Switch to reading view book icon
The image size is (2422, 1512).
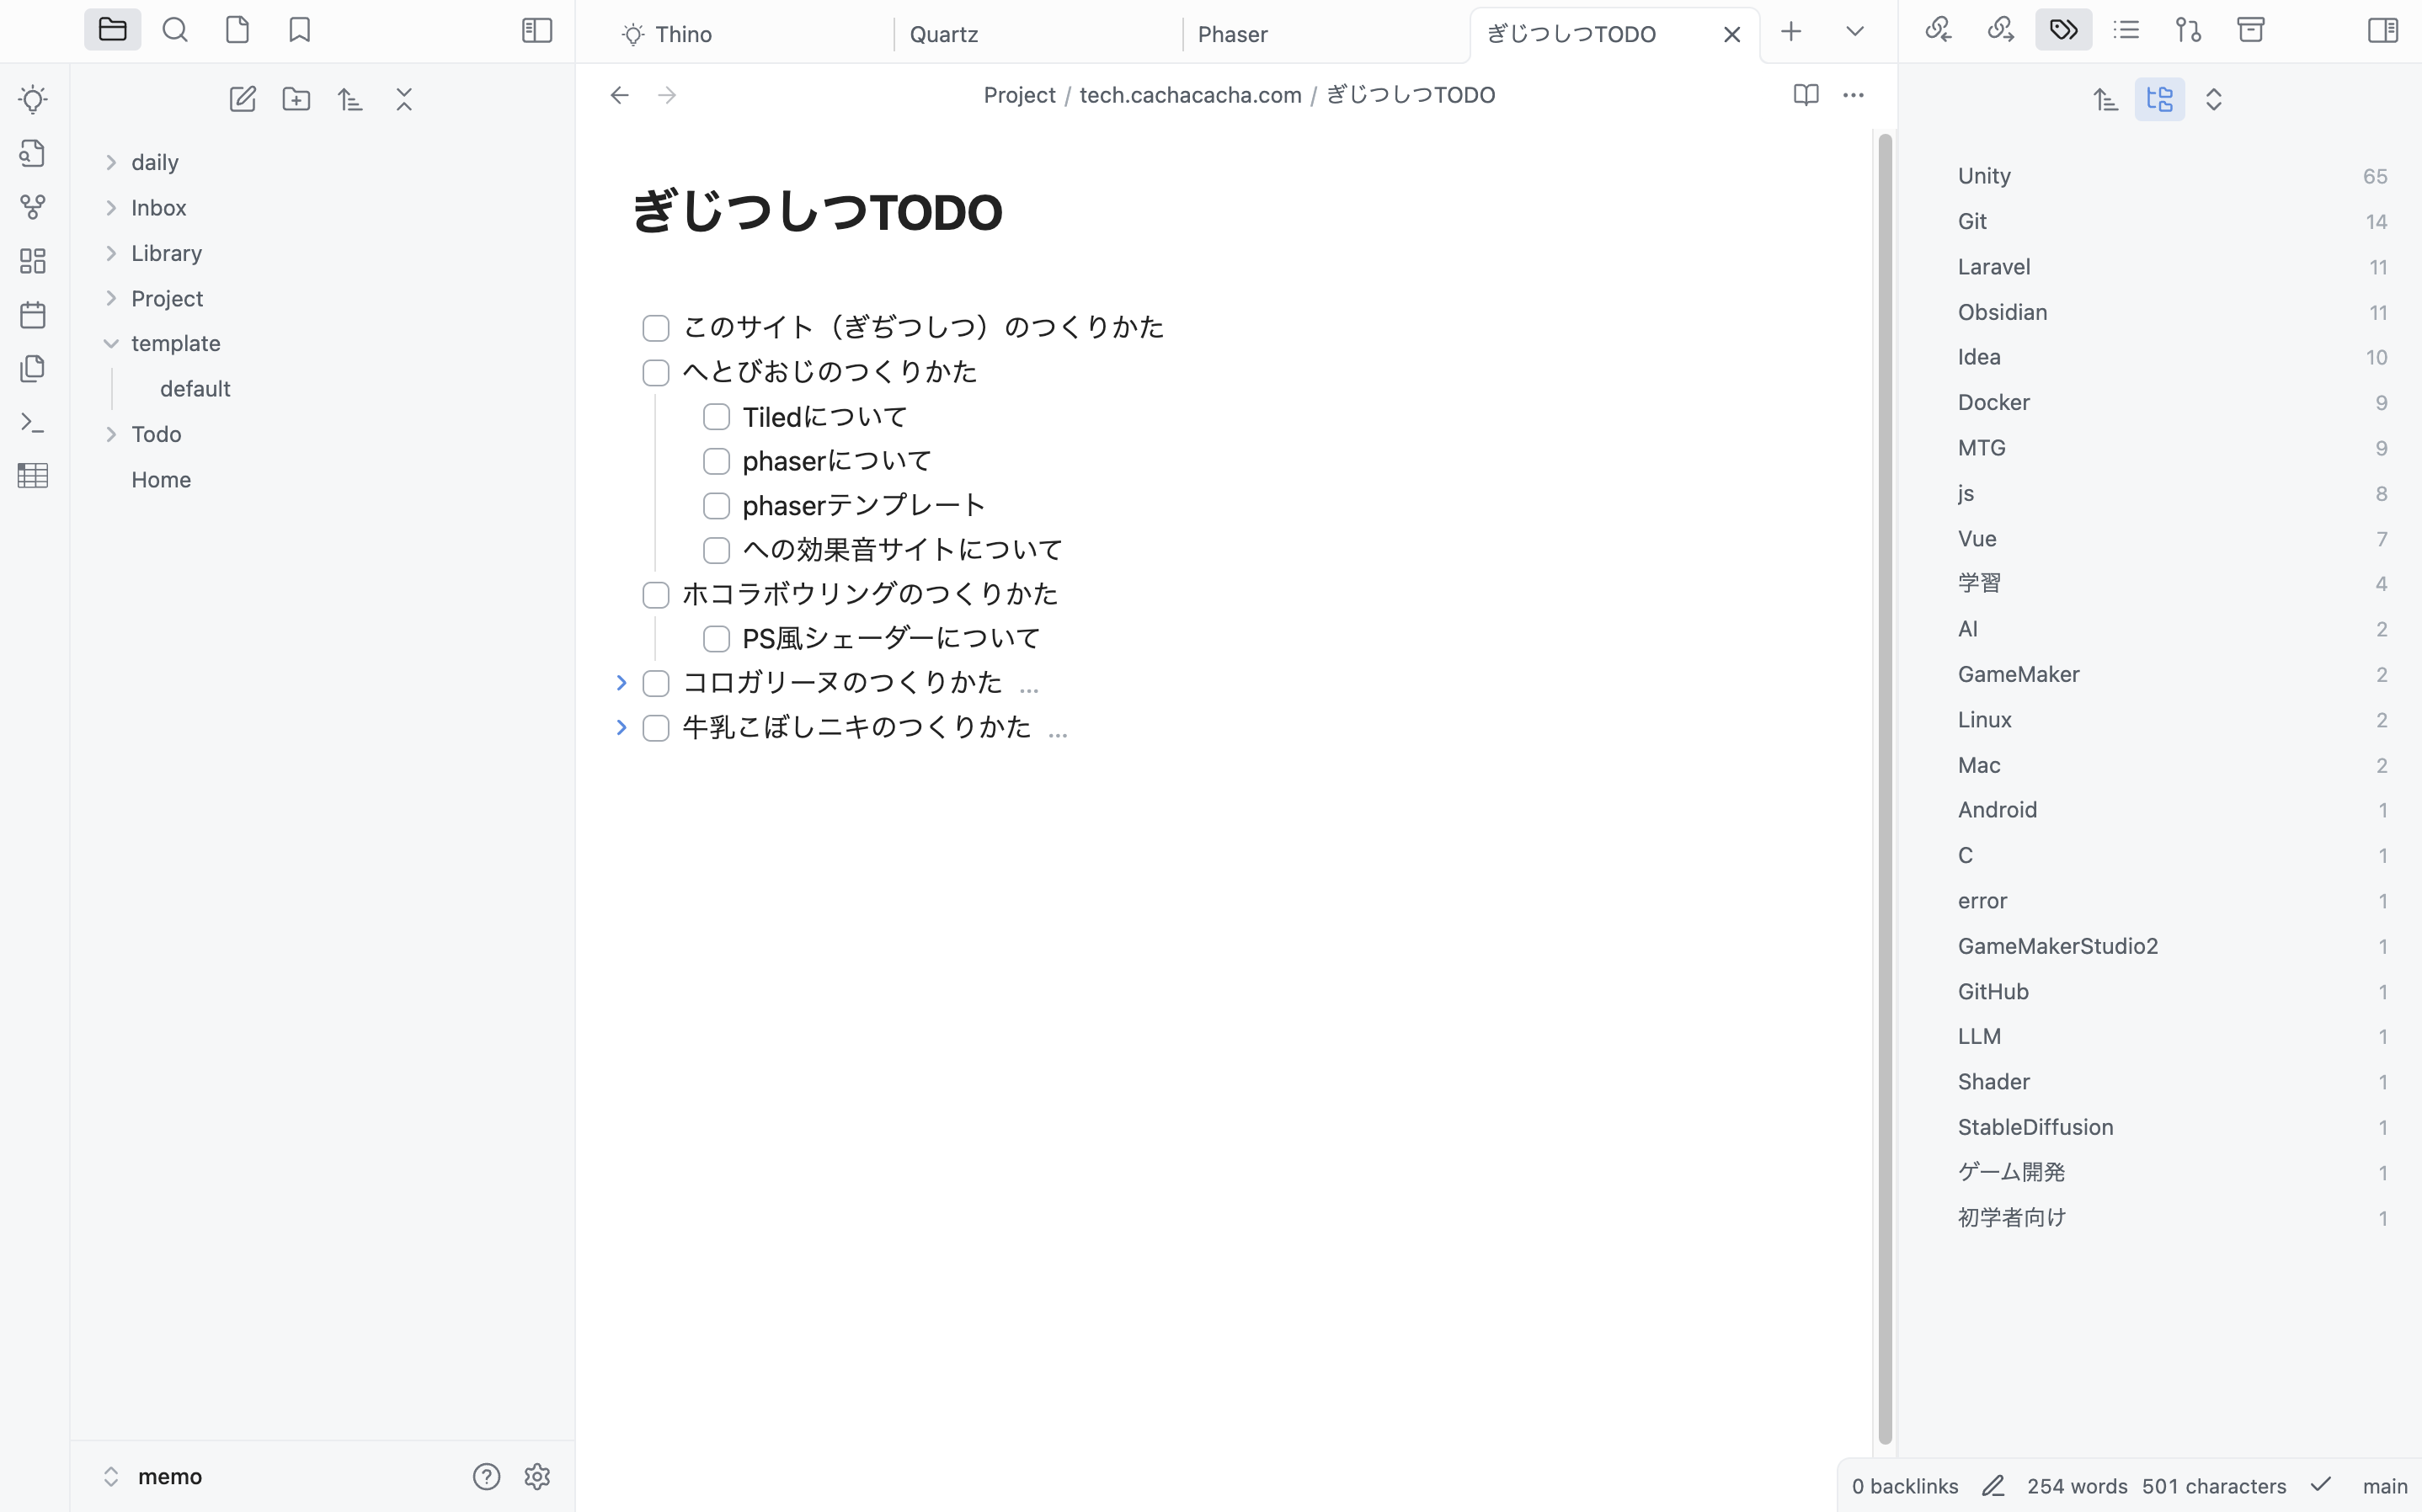point(1805,95)
